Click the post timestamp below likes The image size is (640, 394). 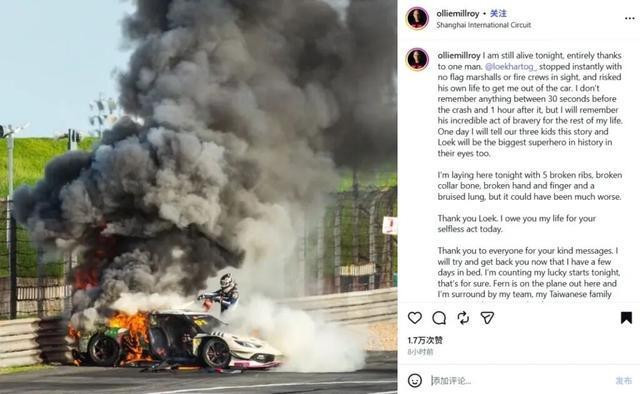pos(420,352)
